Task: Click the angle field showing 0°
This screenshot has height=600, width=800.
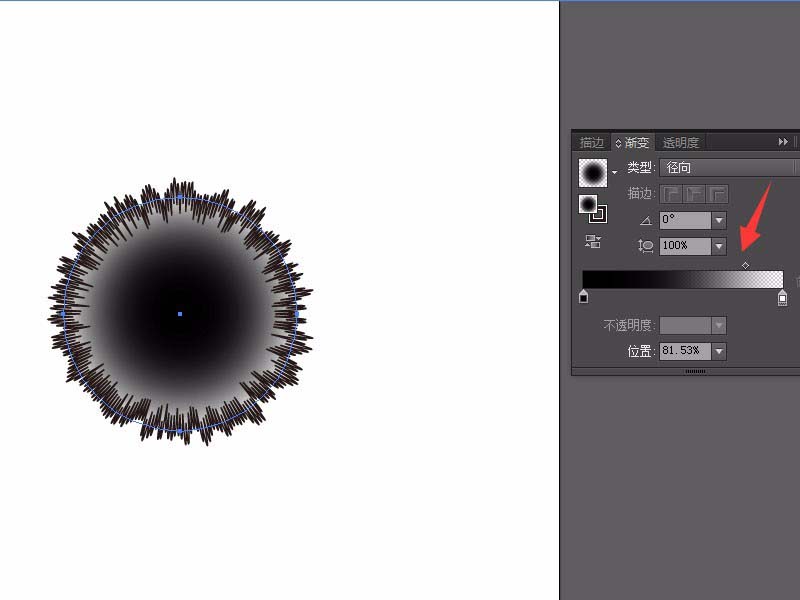Action: click(685, 220)
